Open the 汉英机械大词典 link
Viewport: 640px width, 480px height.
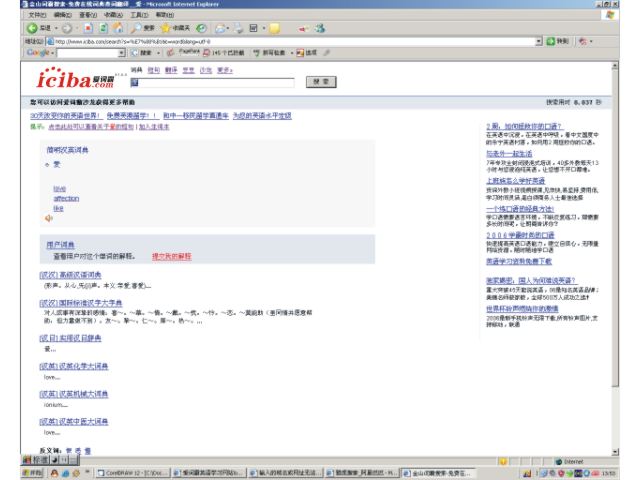point(74,394)
